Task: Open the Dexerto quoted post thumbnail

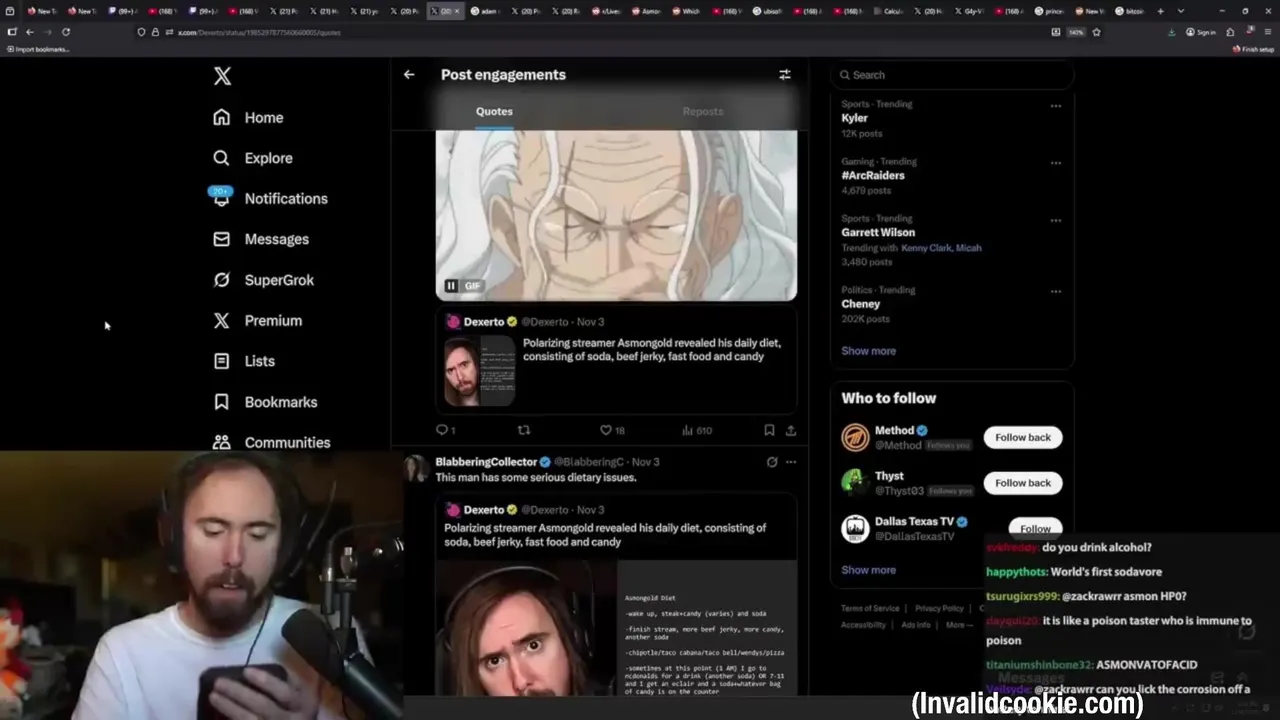Action: click(x=480, y=370)
